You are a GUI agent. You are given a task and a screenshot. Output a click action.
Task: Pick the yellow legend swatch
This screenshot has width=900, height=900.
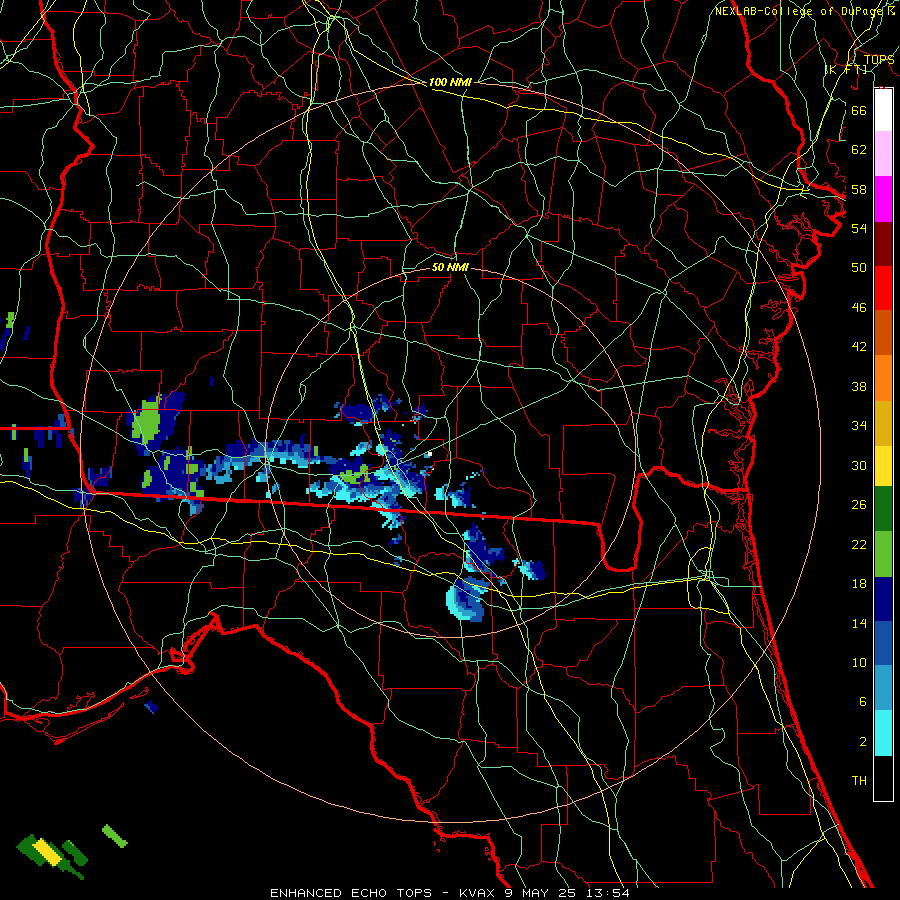coord(883,465)
